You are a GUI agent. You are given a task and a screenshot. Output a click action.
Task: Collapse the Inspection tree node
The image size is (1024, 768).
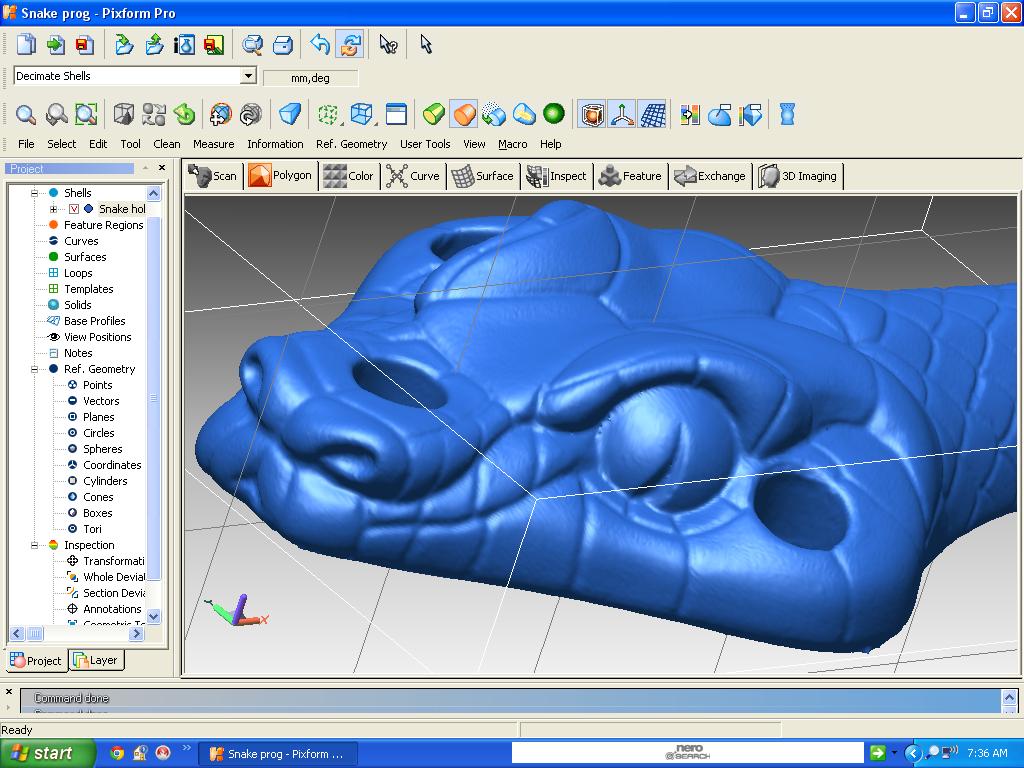tap(35, 545)
